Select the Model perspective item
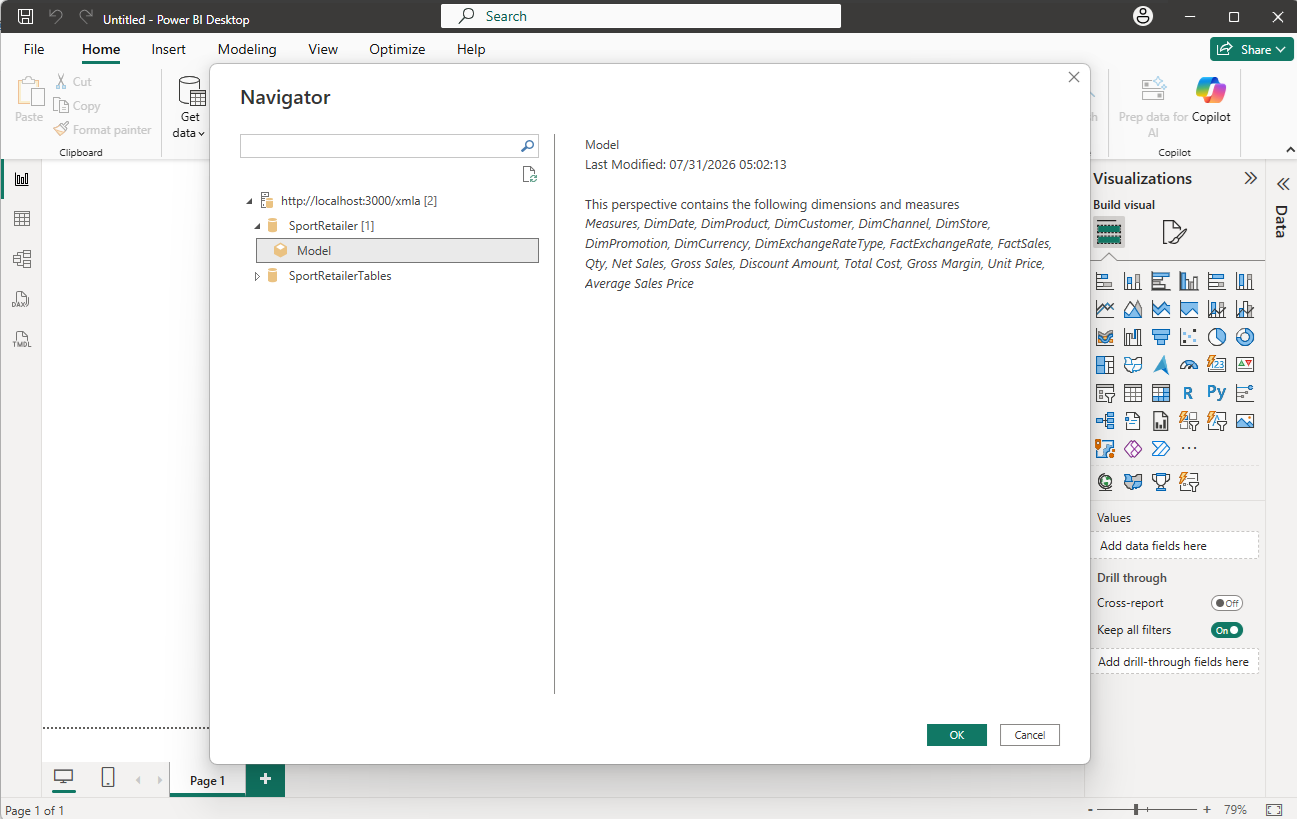This screenshot has width=1297, height=819. (397, 251)
